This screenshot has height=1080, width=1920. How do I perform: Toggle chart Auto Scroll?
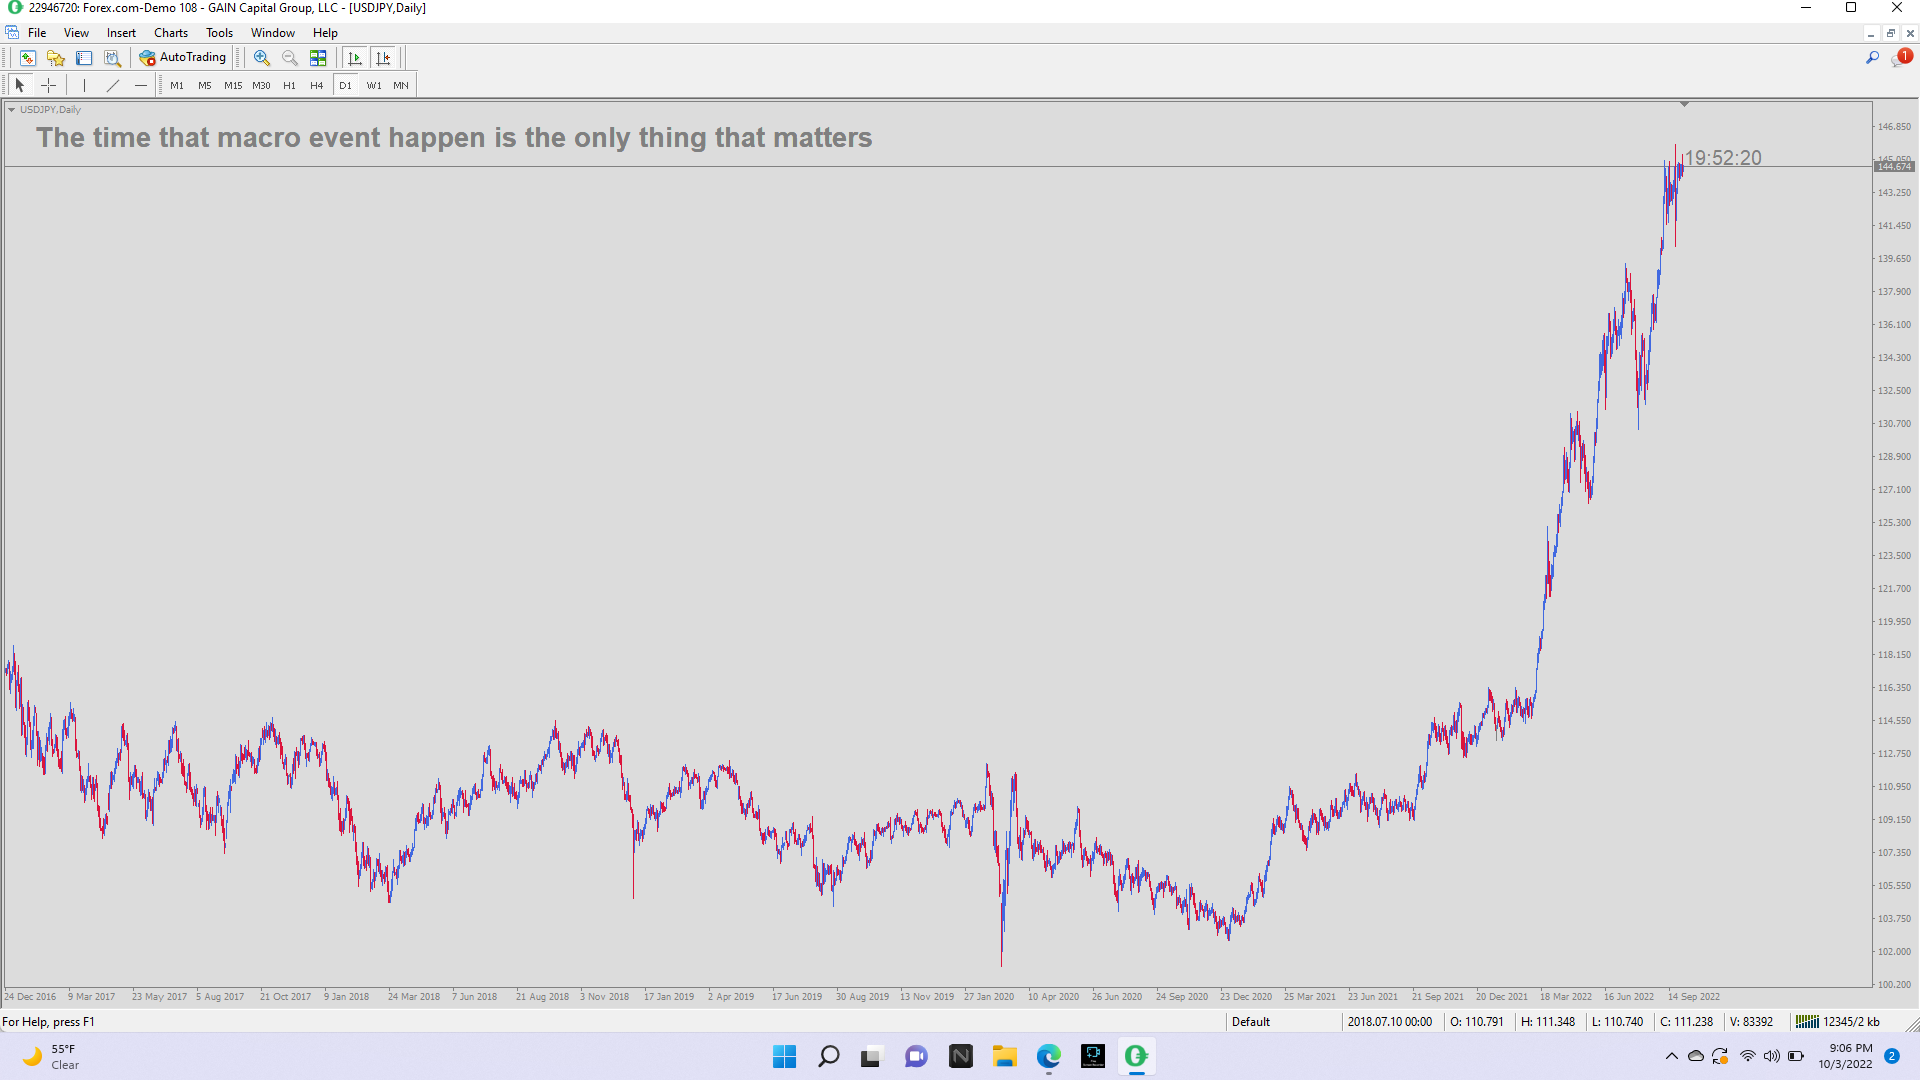click(x=354, y=58)
